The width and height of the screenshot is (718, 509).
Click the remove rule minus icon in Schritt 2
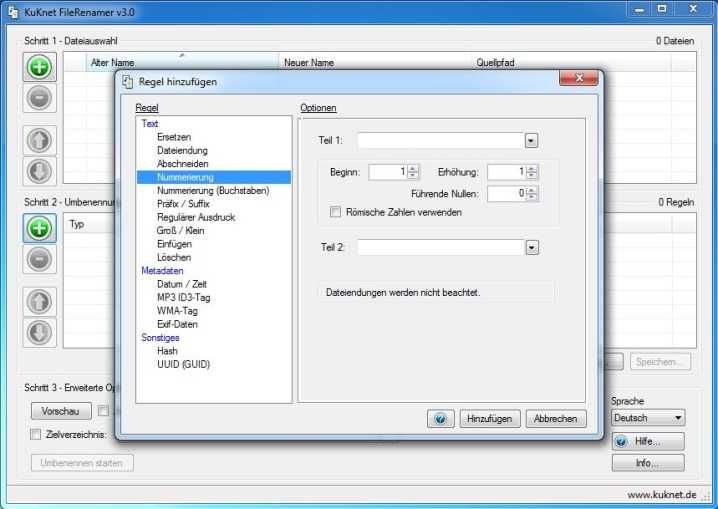[x=40, y=259]
